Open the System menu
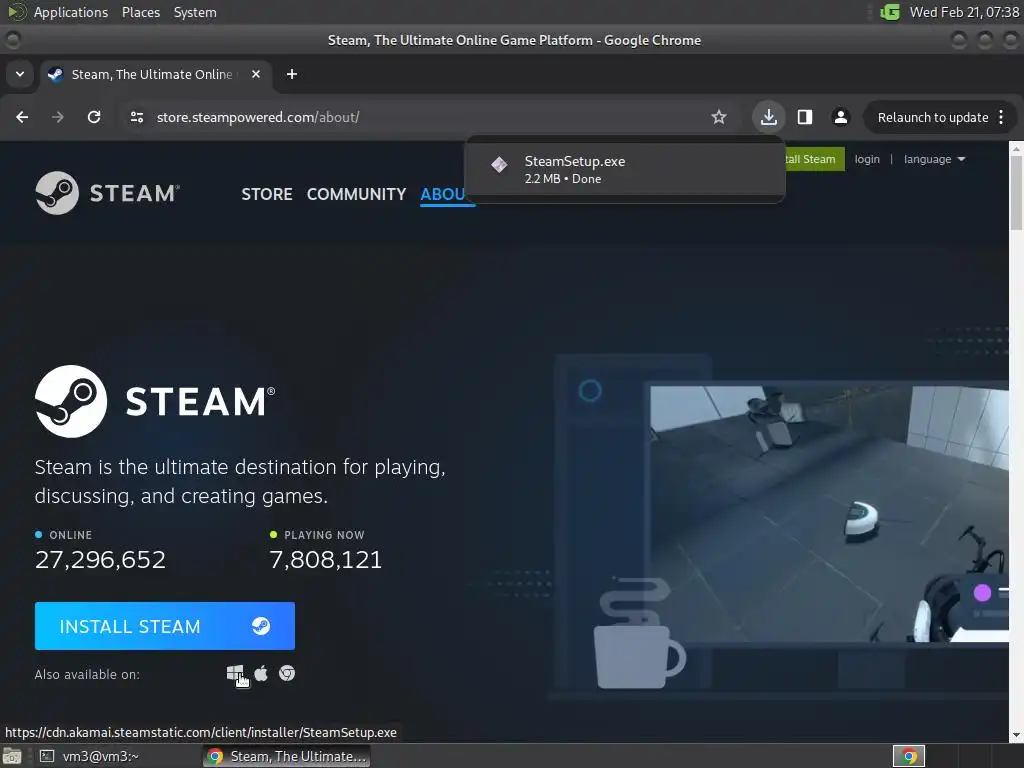Viewport: 1024px width, 768px height. click(x=195, y=12)
